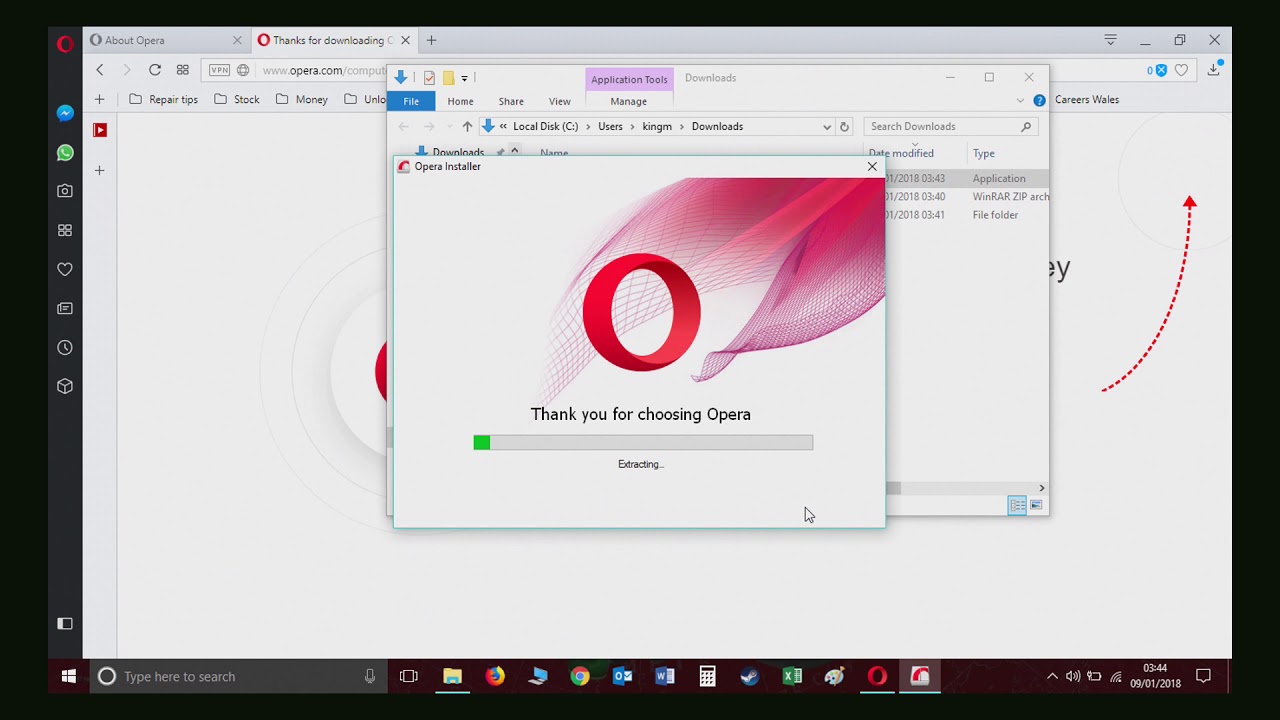
Task: Open the Careers Wales bookmark
Action: [x=1087, y=99]
